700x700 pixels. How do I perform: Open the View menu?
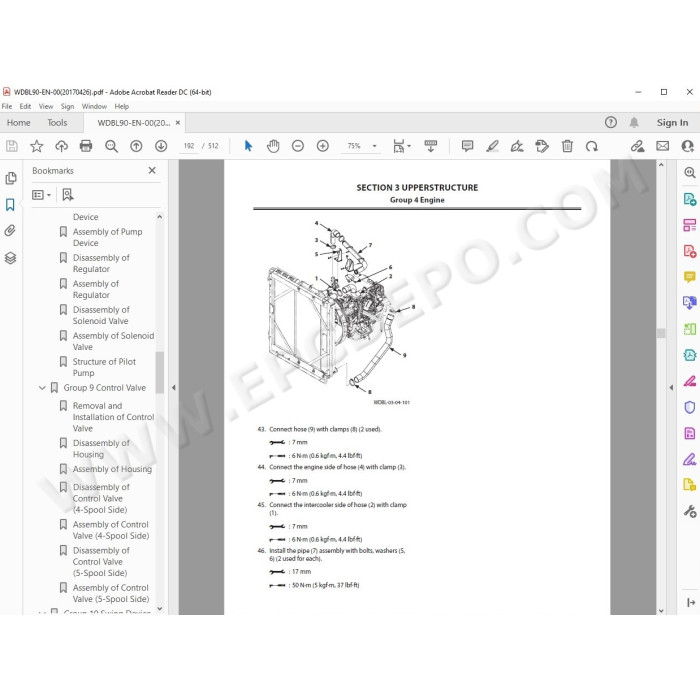(46, 106)
